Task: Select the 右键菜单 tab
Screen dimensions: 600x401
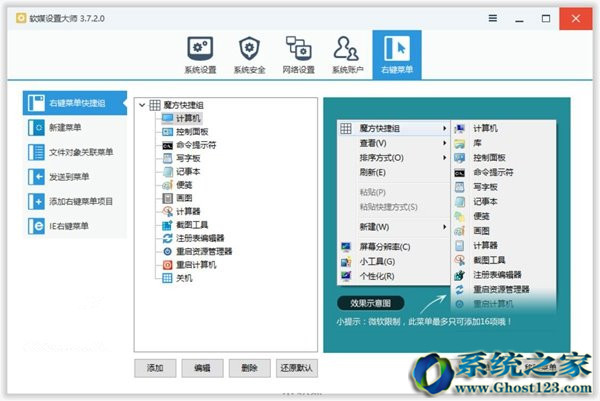Action: click(x=397, y=55)
